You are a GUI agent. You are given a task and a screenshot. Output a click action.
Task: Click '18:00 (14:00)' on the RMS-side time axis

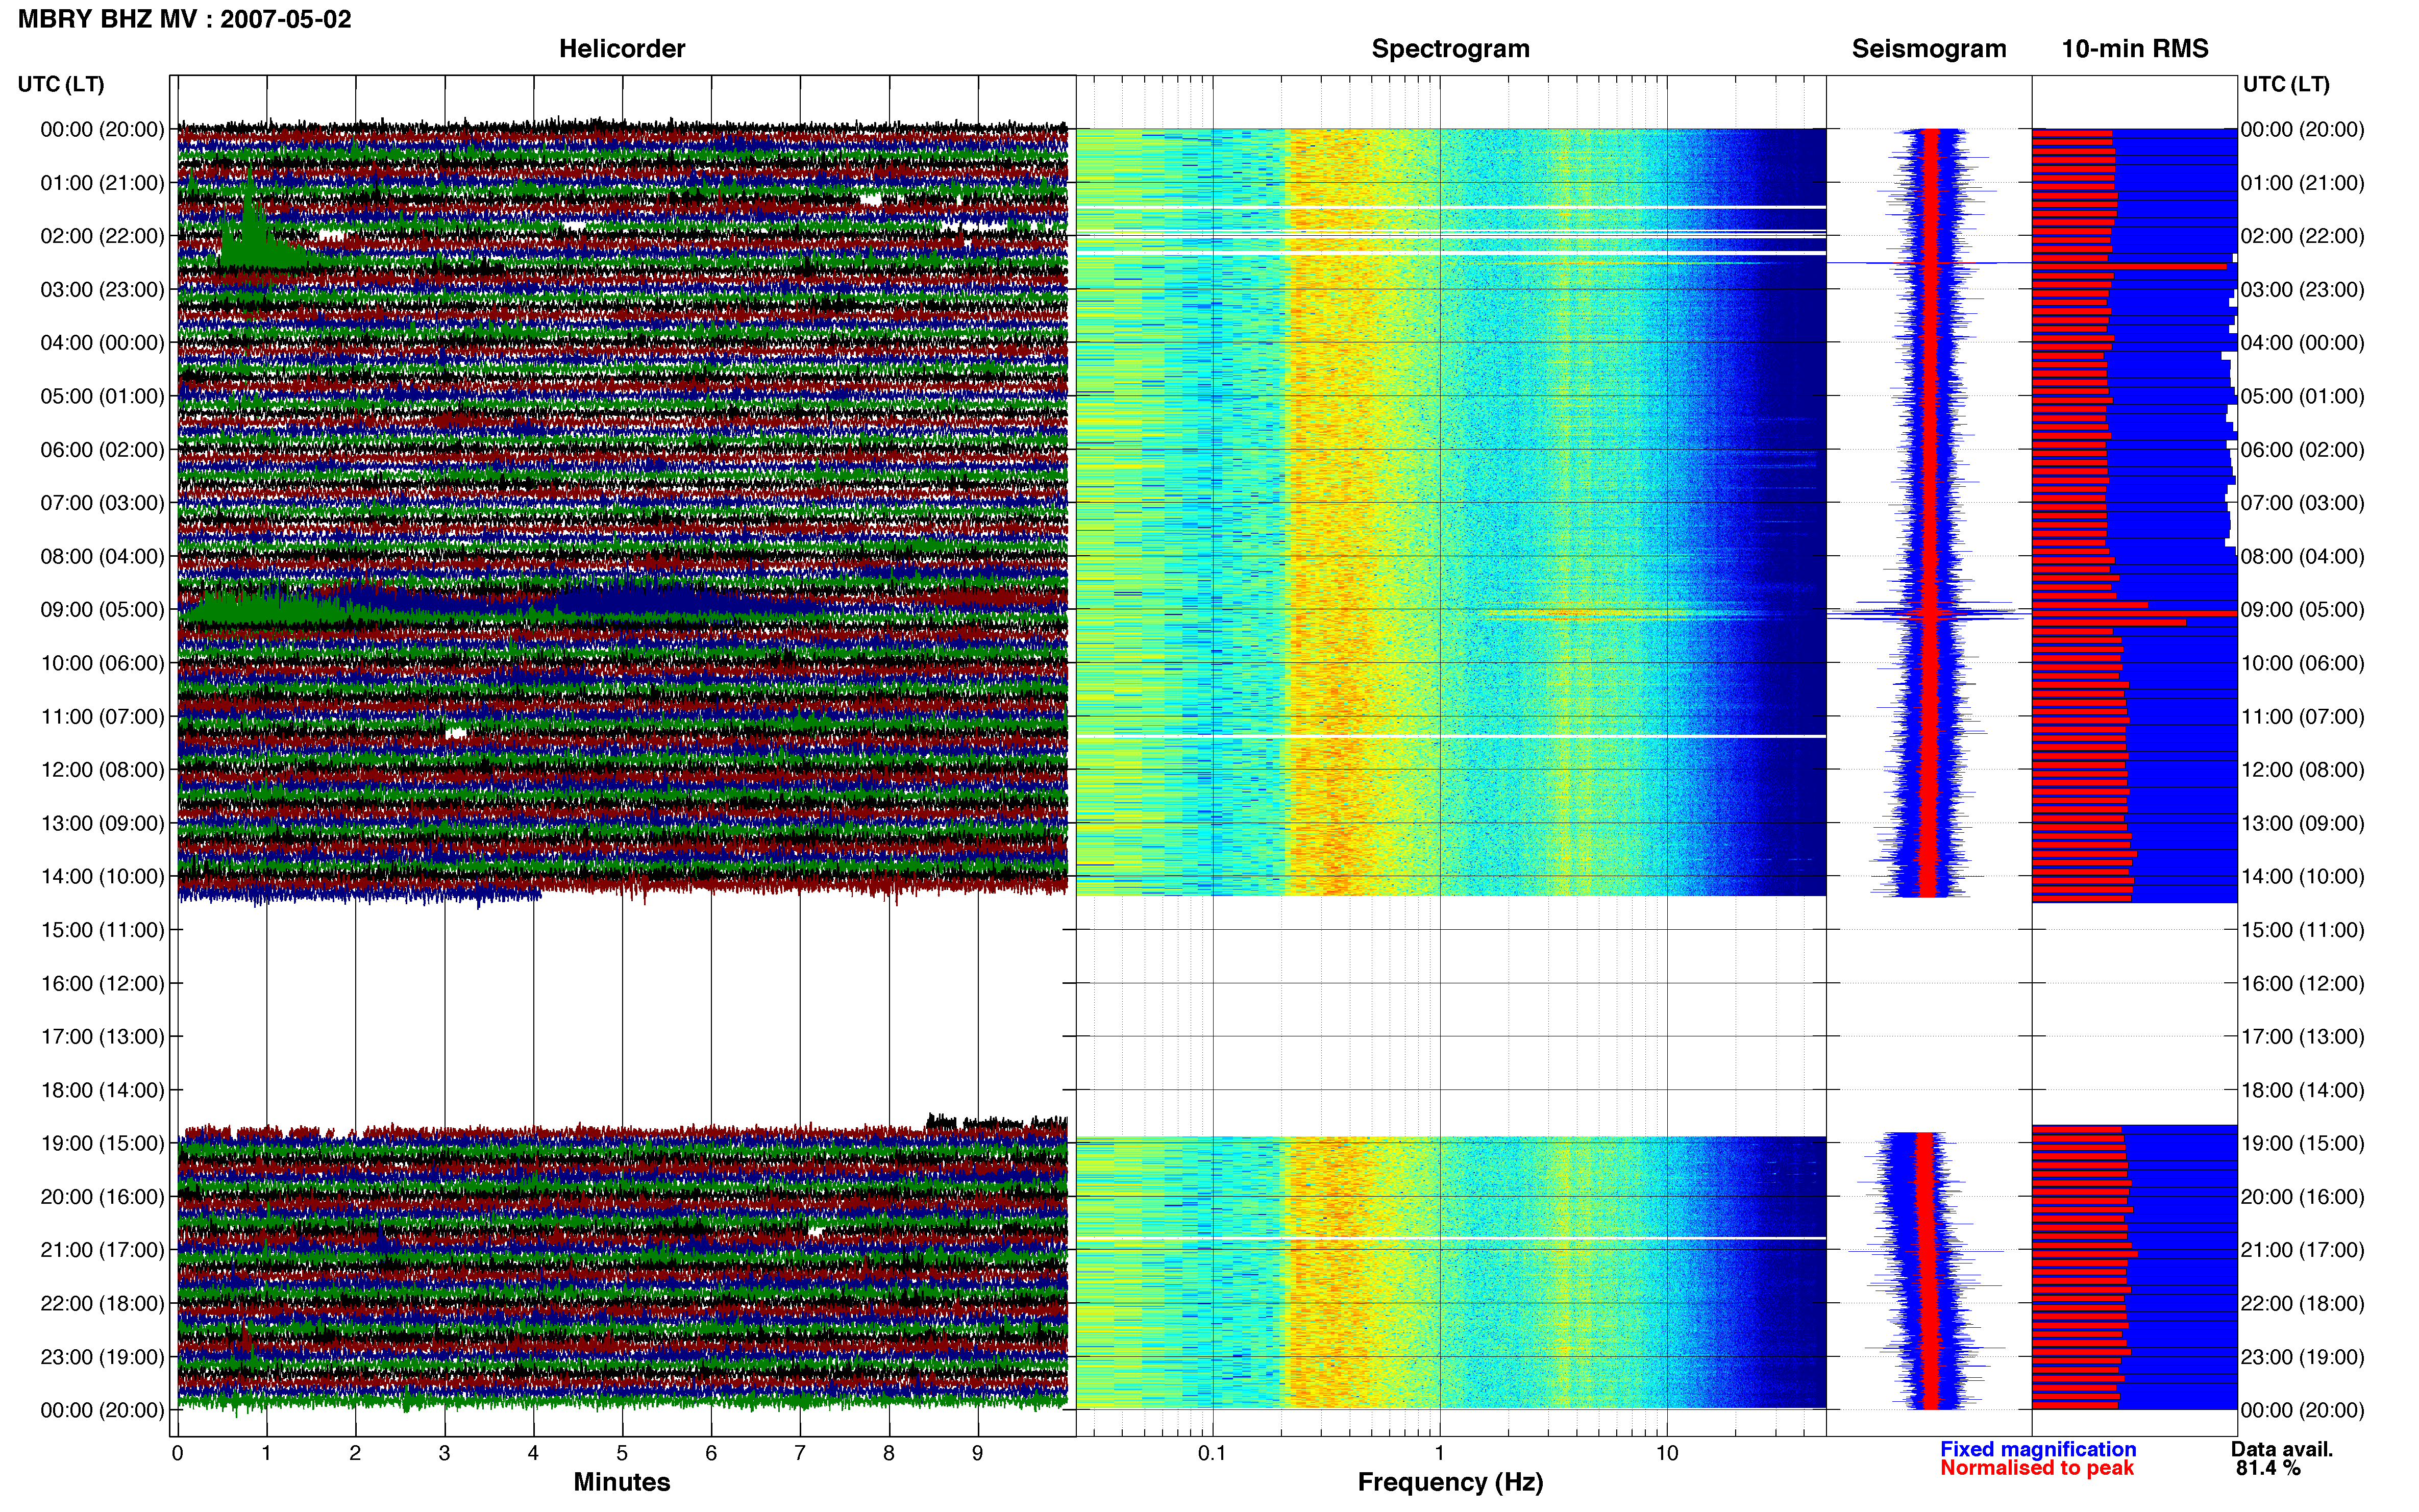(2303, 1090)
